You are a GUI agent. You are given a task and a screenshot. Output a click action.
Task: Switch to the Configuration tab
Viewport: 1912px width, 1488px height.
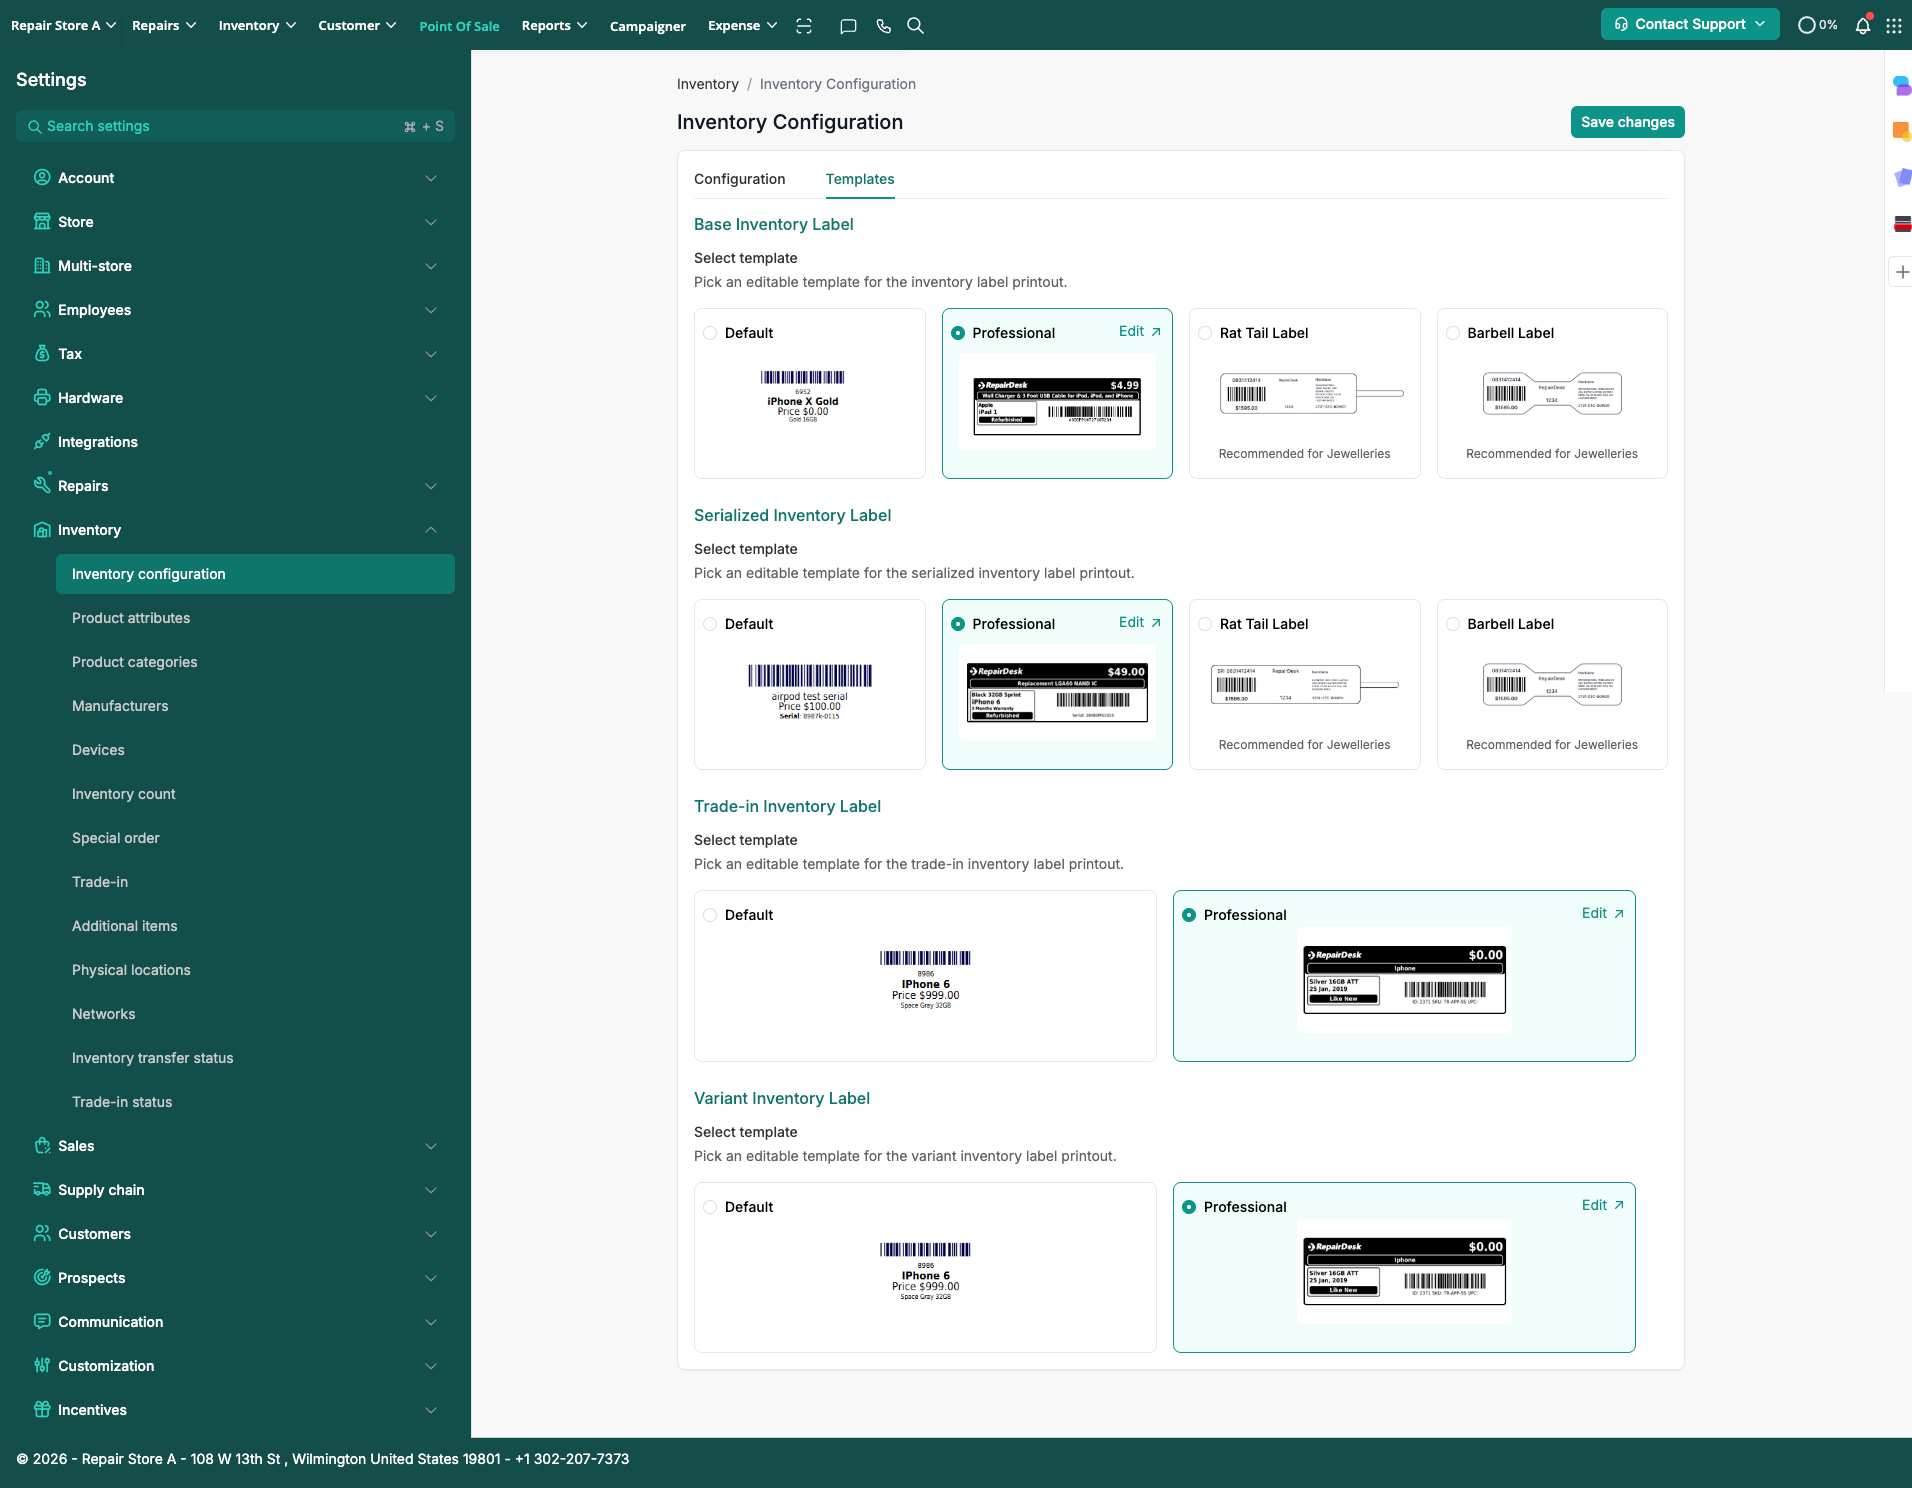739,179
